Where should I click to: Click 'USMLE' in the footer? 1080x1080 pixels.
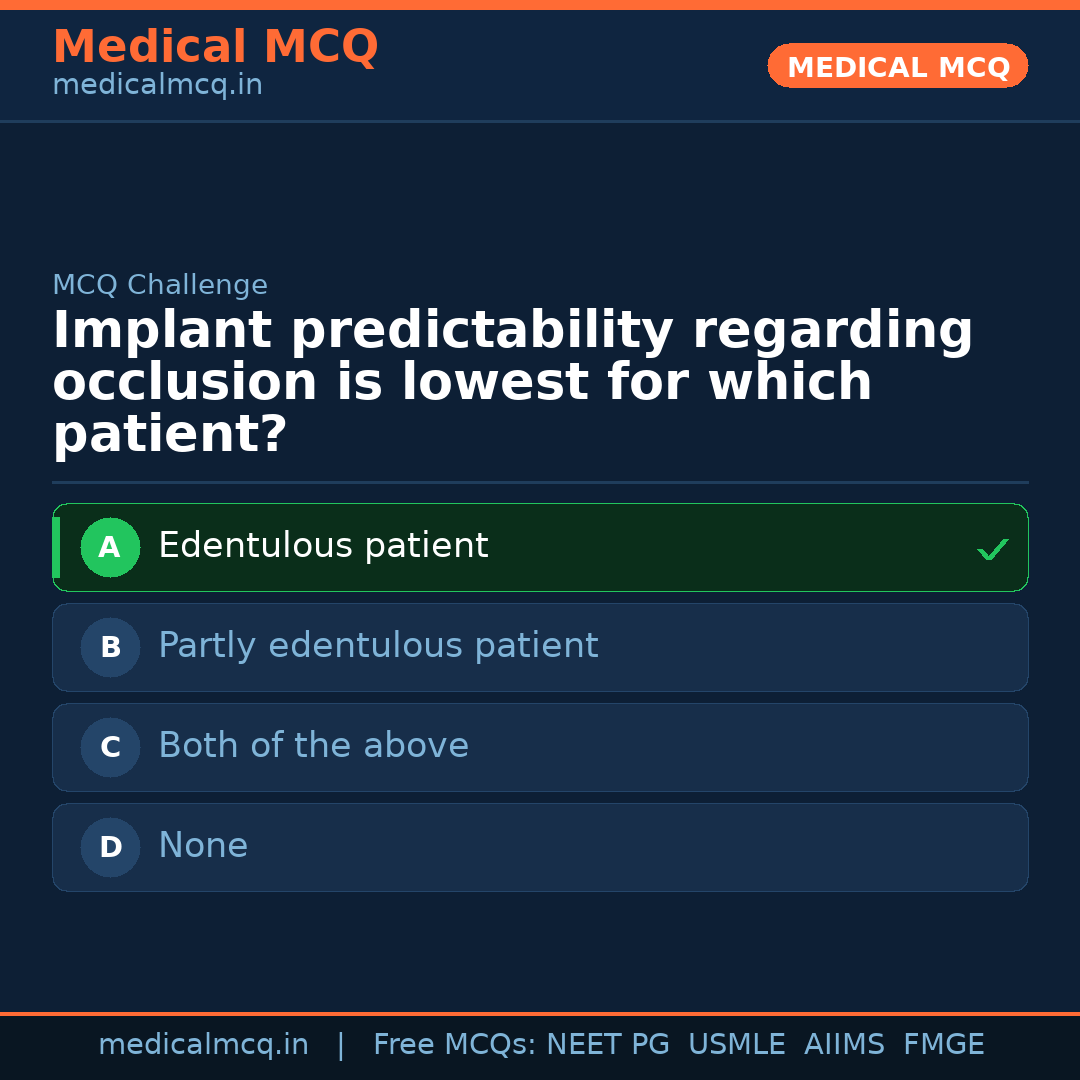pyautogui.click(x=736, y=1045)
